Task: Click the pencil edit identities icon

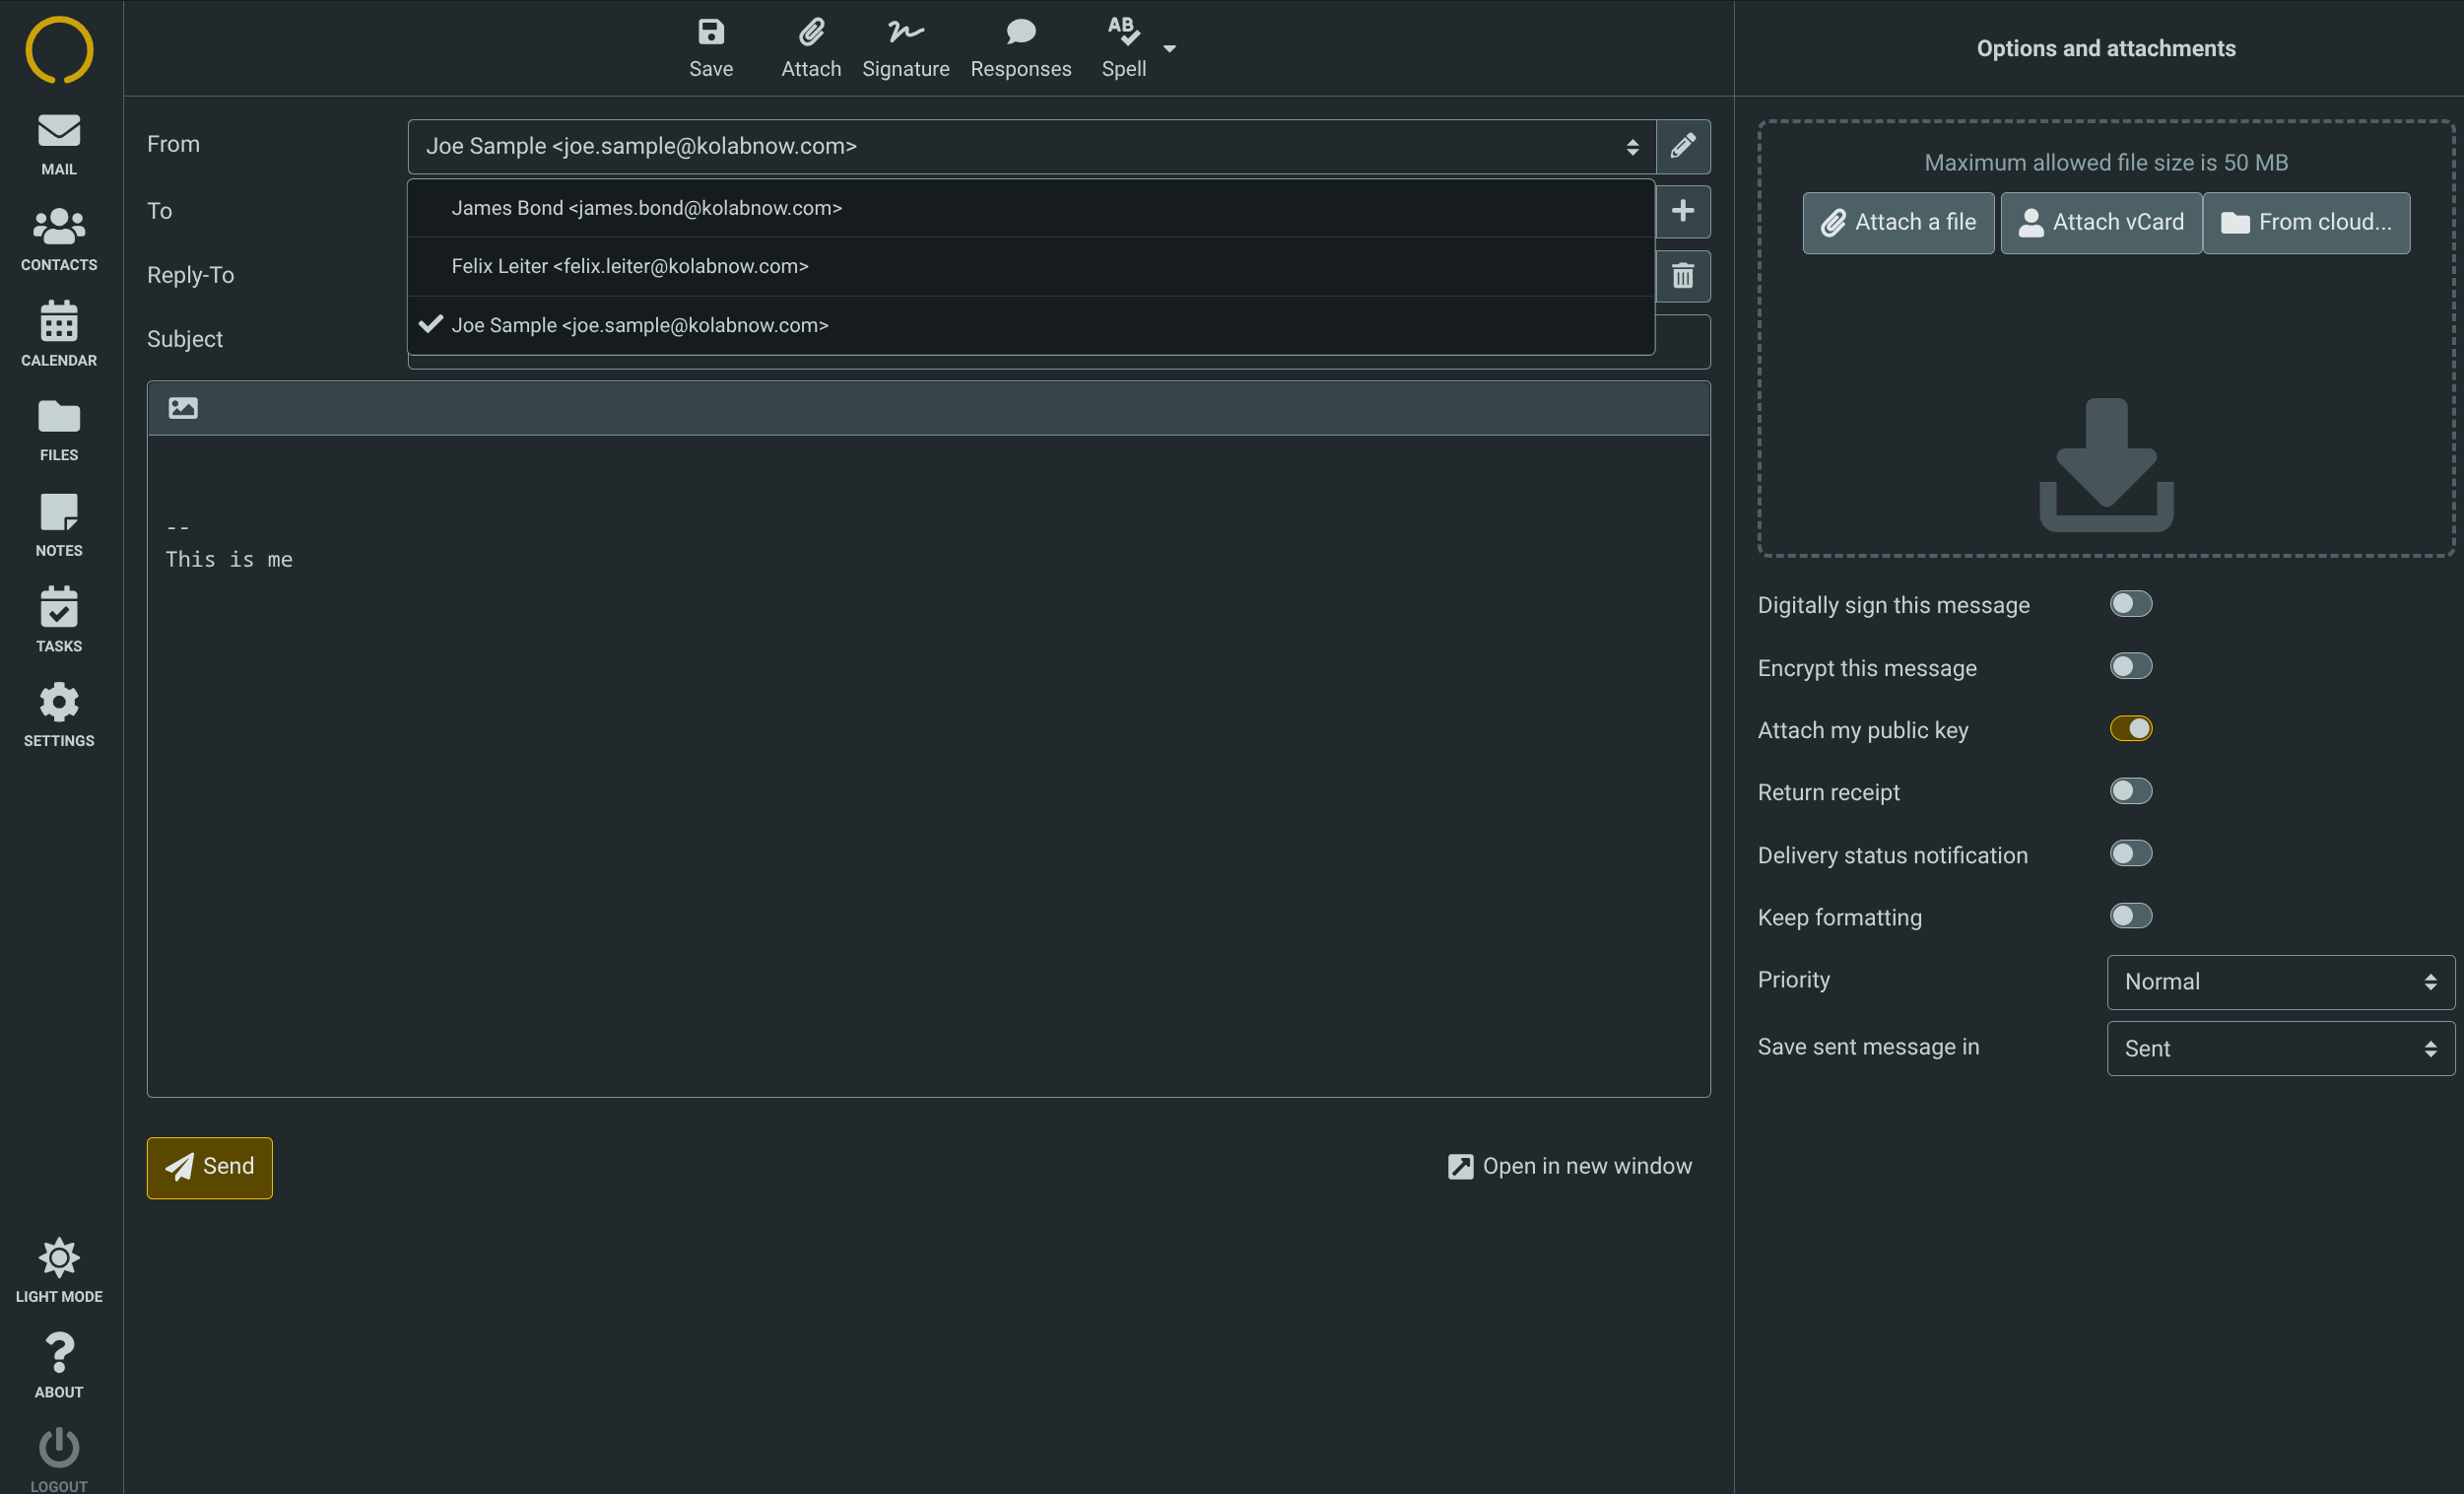Action: point(1682,146)
